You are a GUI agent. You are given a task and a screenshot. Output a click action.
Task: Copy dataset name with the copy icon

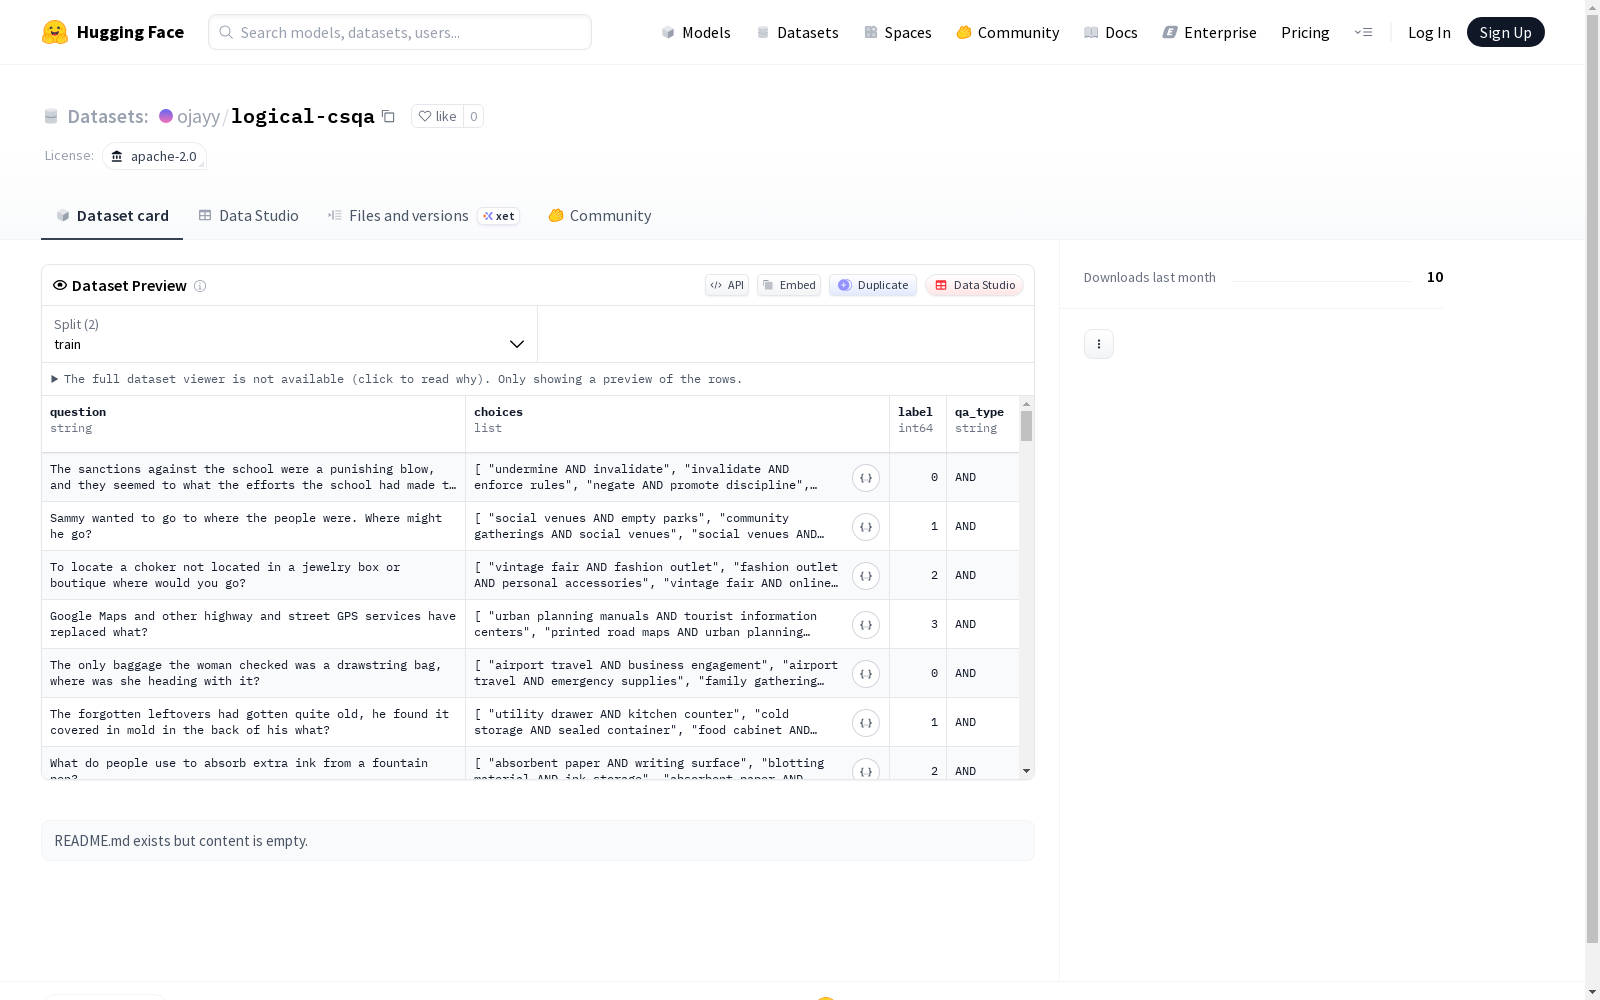pyautogui.click(x=388, y=116)
